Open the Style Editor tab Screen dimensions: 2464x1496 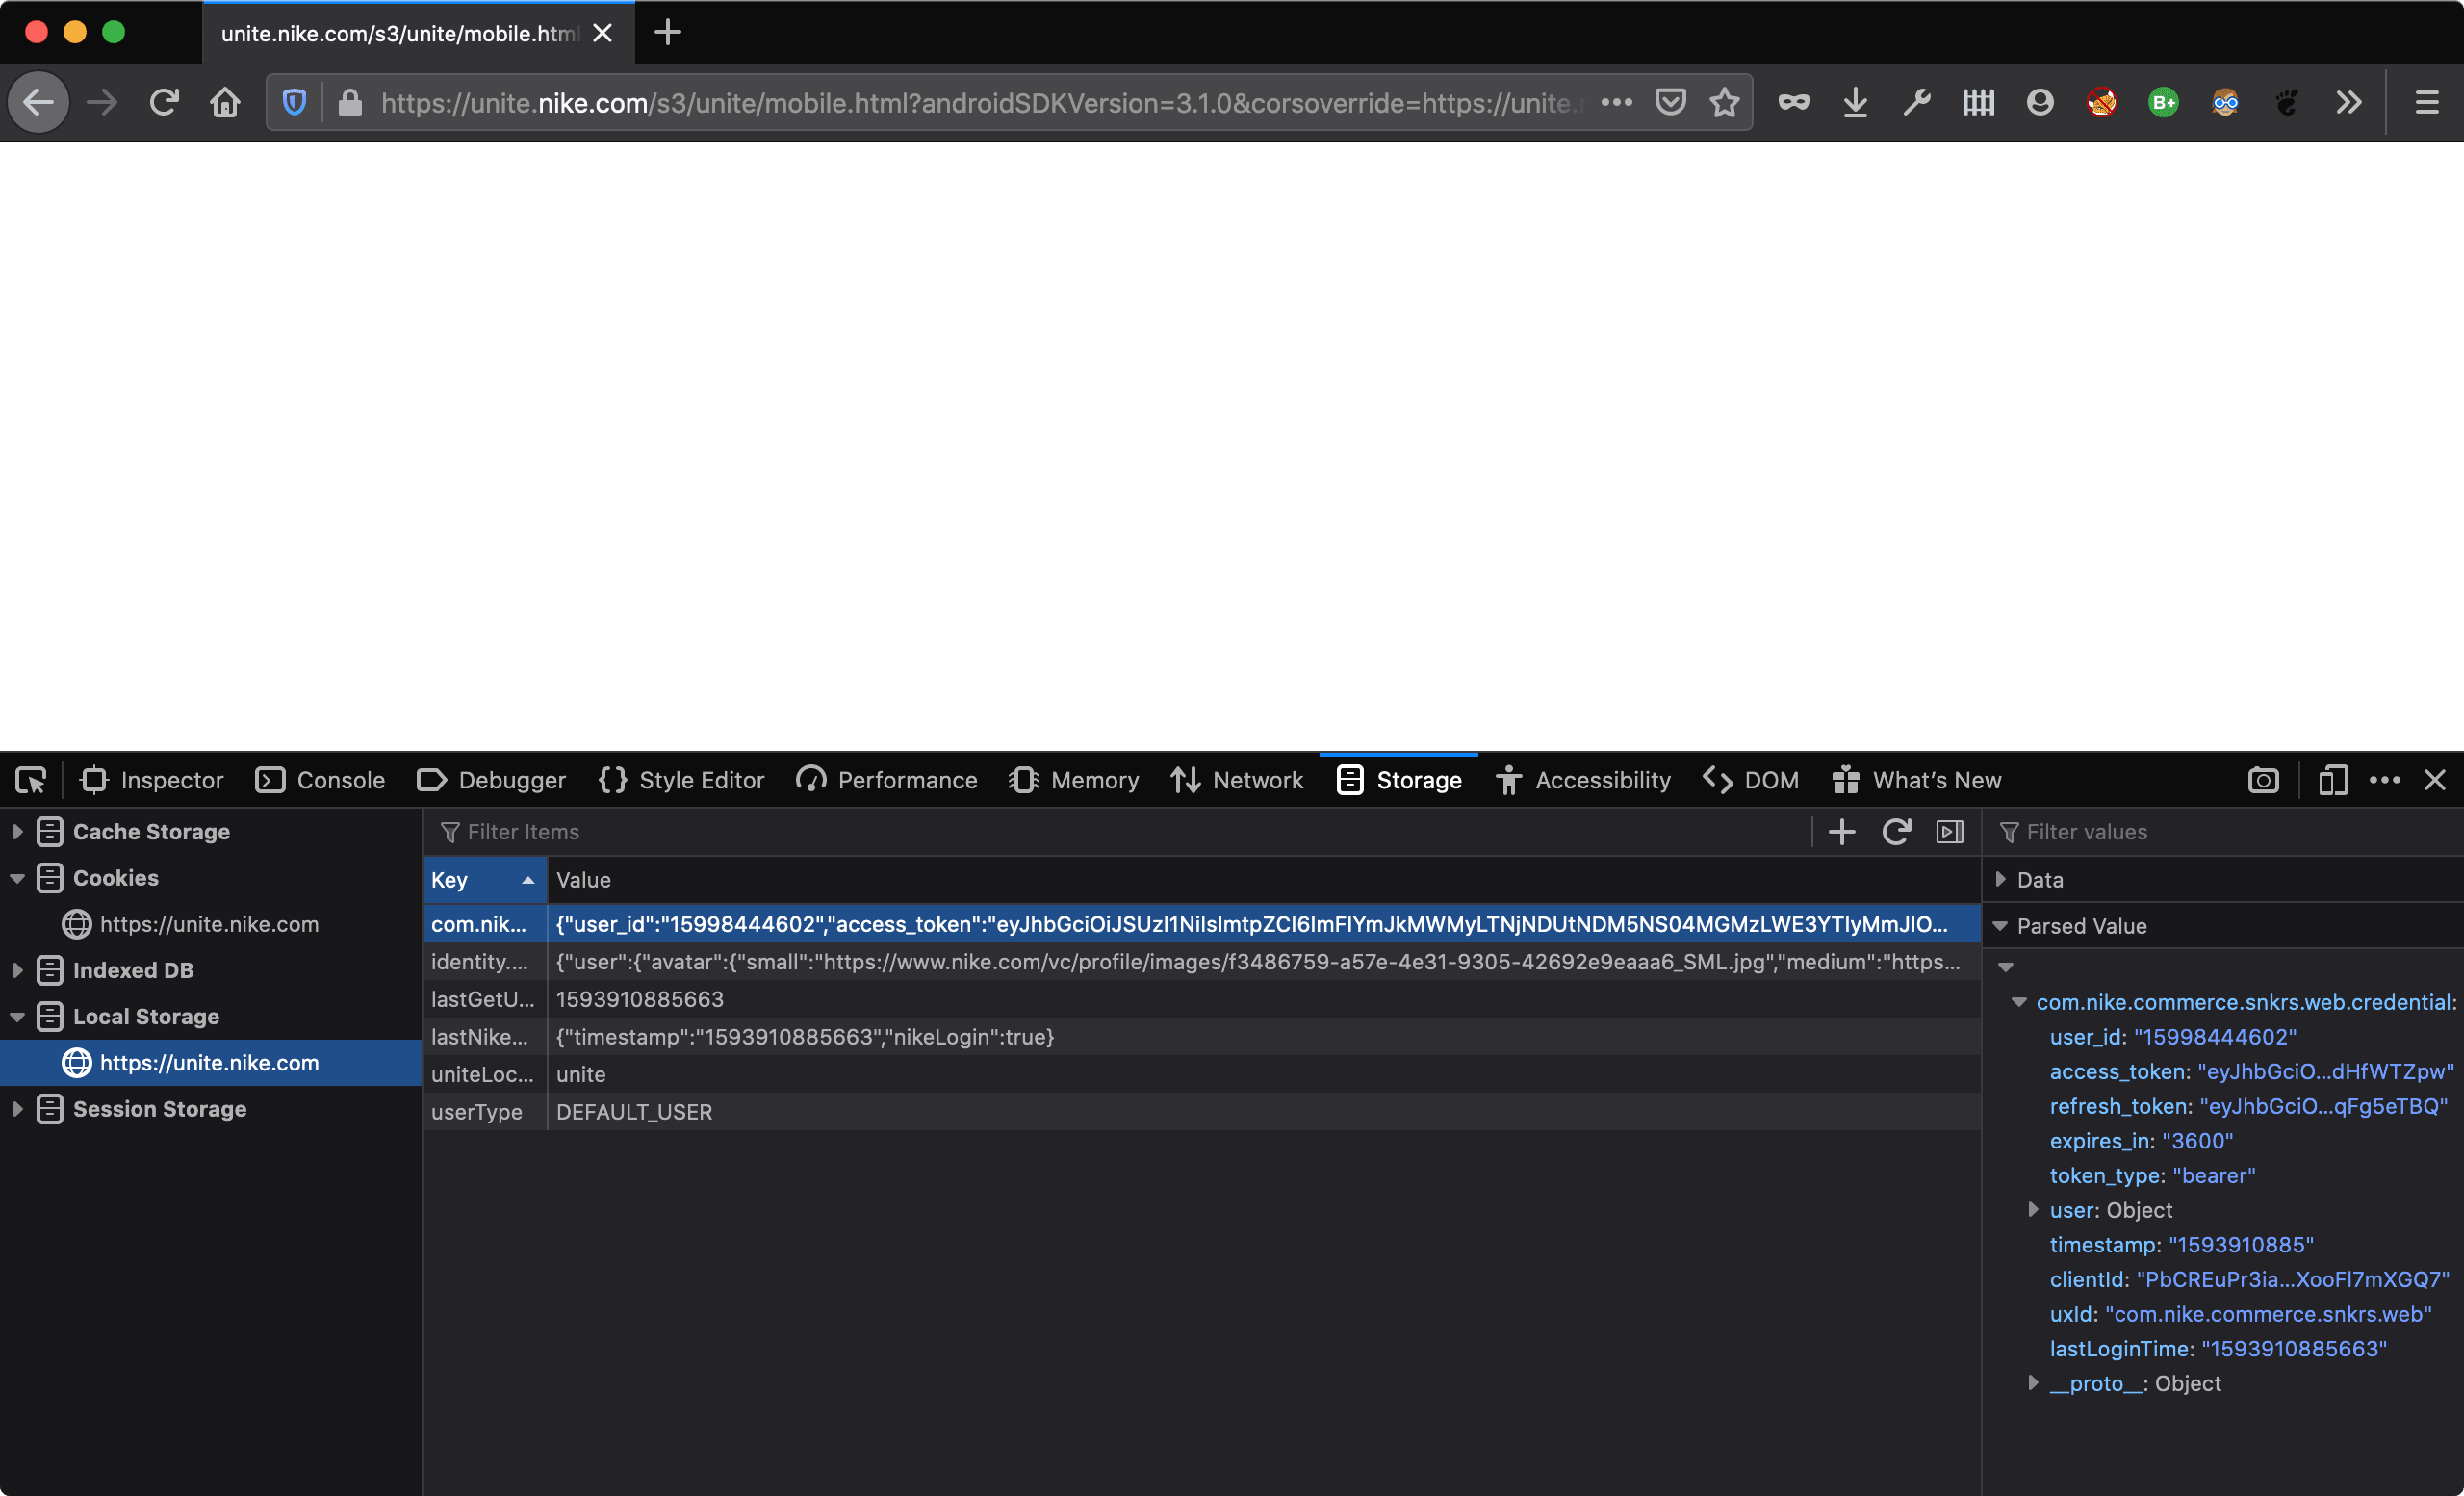coord(681,780)
